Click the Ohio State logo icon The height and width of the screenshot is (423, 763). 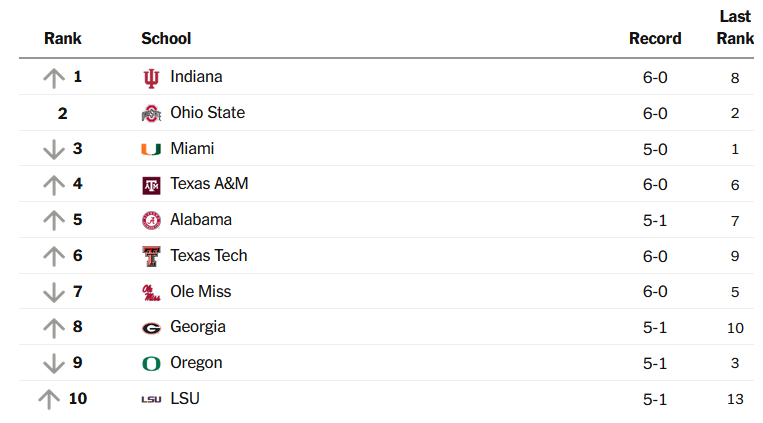[151, 113]
